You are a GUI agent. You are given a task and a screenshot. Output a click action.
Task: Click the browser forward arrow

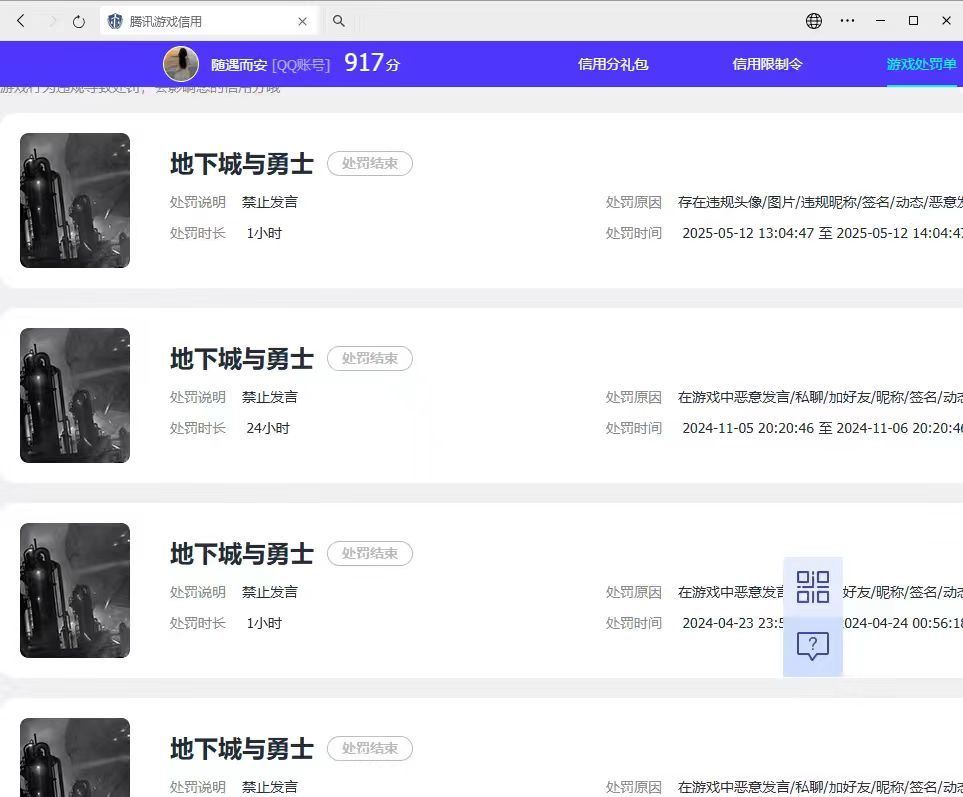tap(52, 21)
